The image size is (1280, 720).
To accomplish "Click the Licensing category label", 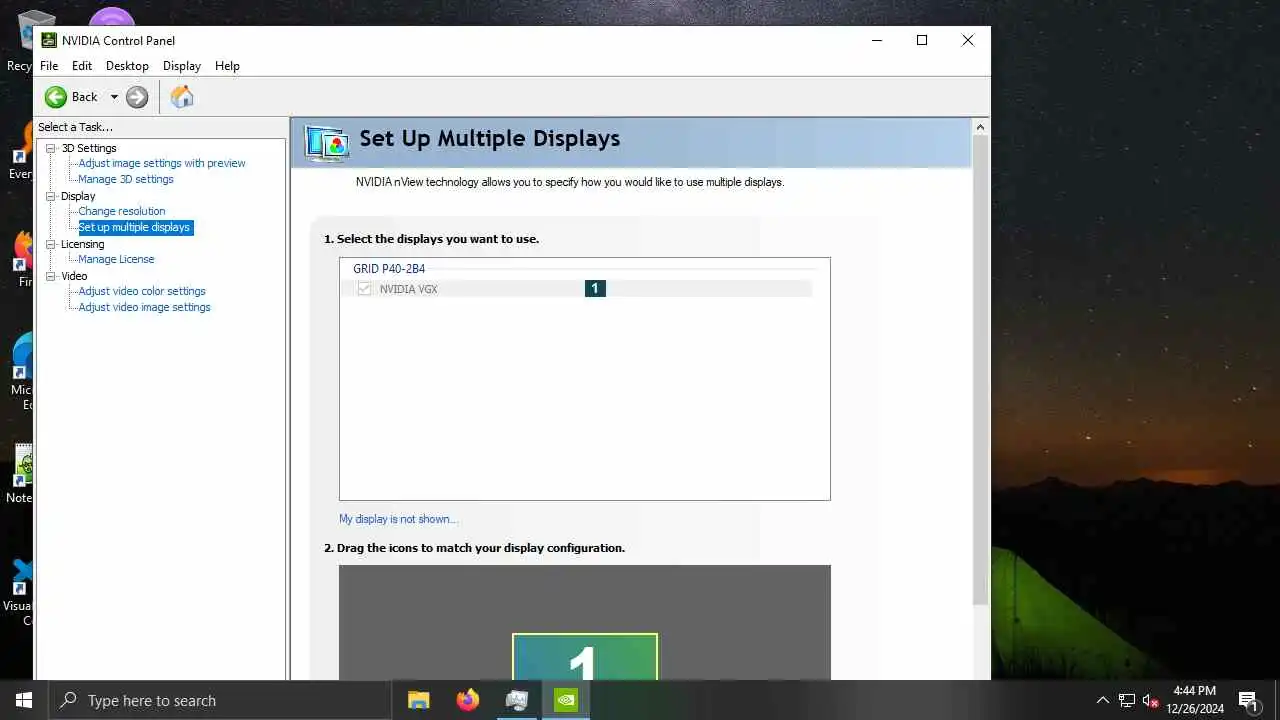I will [x=82, y=244].
